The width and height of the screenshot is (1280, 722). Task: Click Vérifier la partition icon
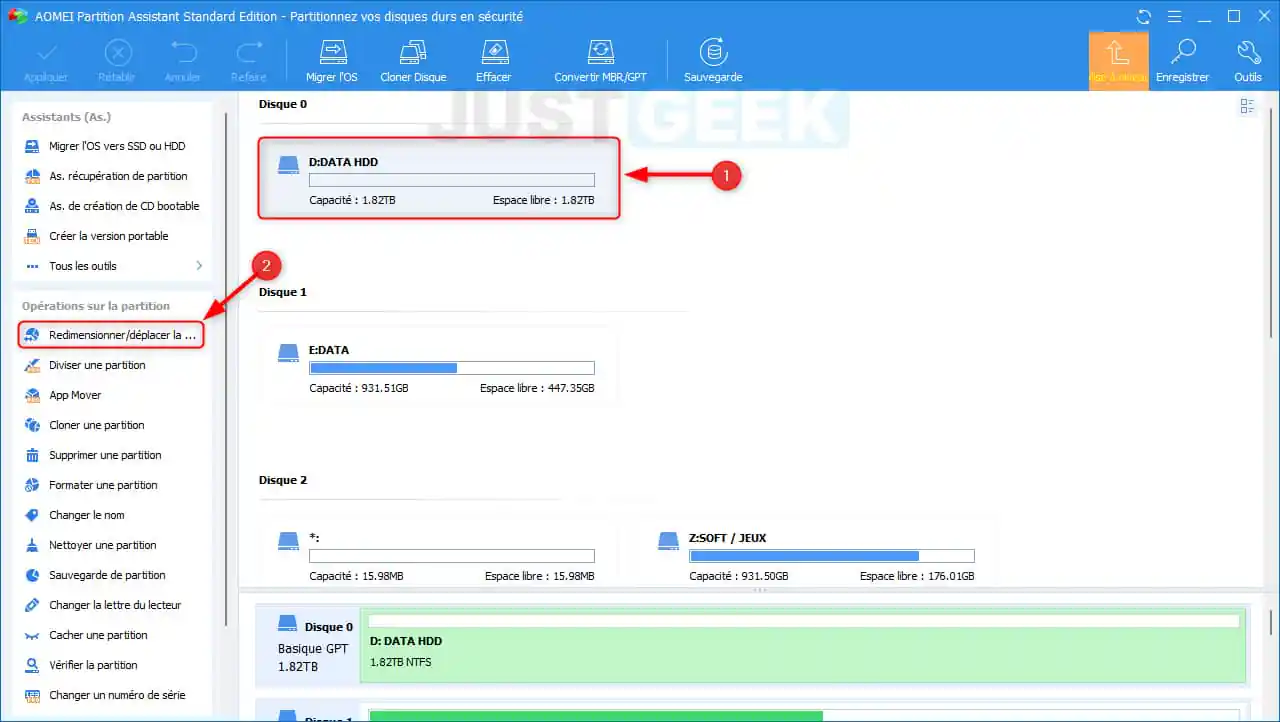[x=32, y=665]
